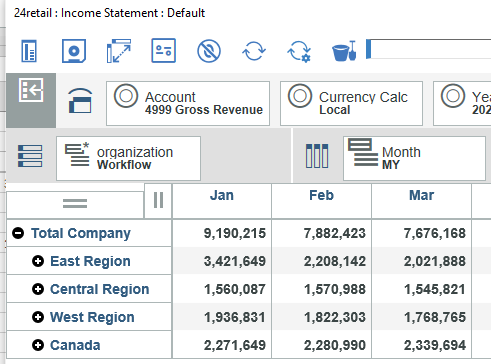Open the organization Workflow row dimension tile
The width and height of the screenshot is (491, 364).
click(x=128, y=158)
